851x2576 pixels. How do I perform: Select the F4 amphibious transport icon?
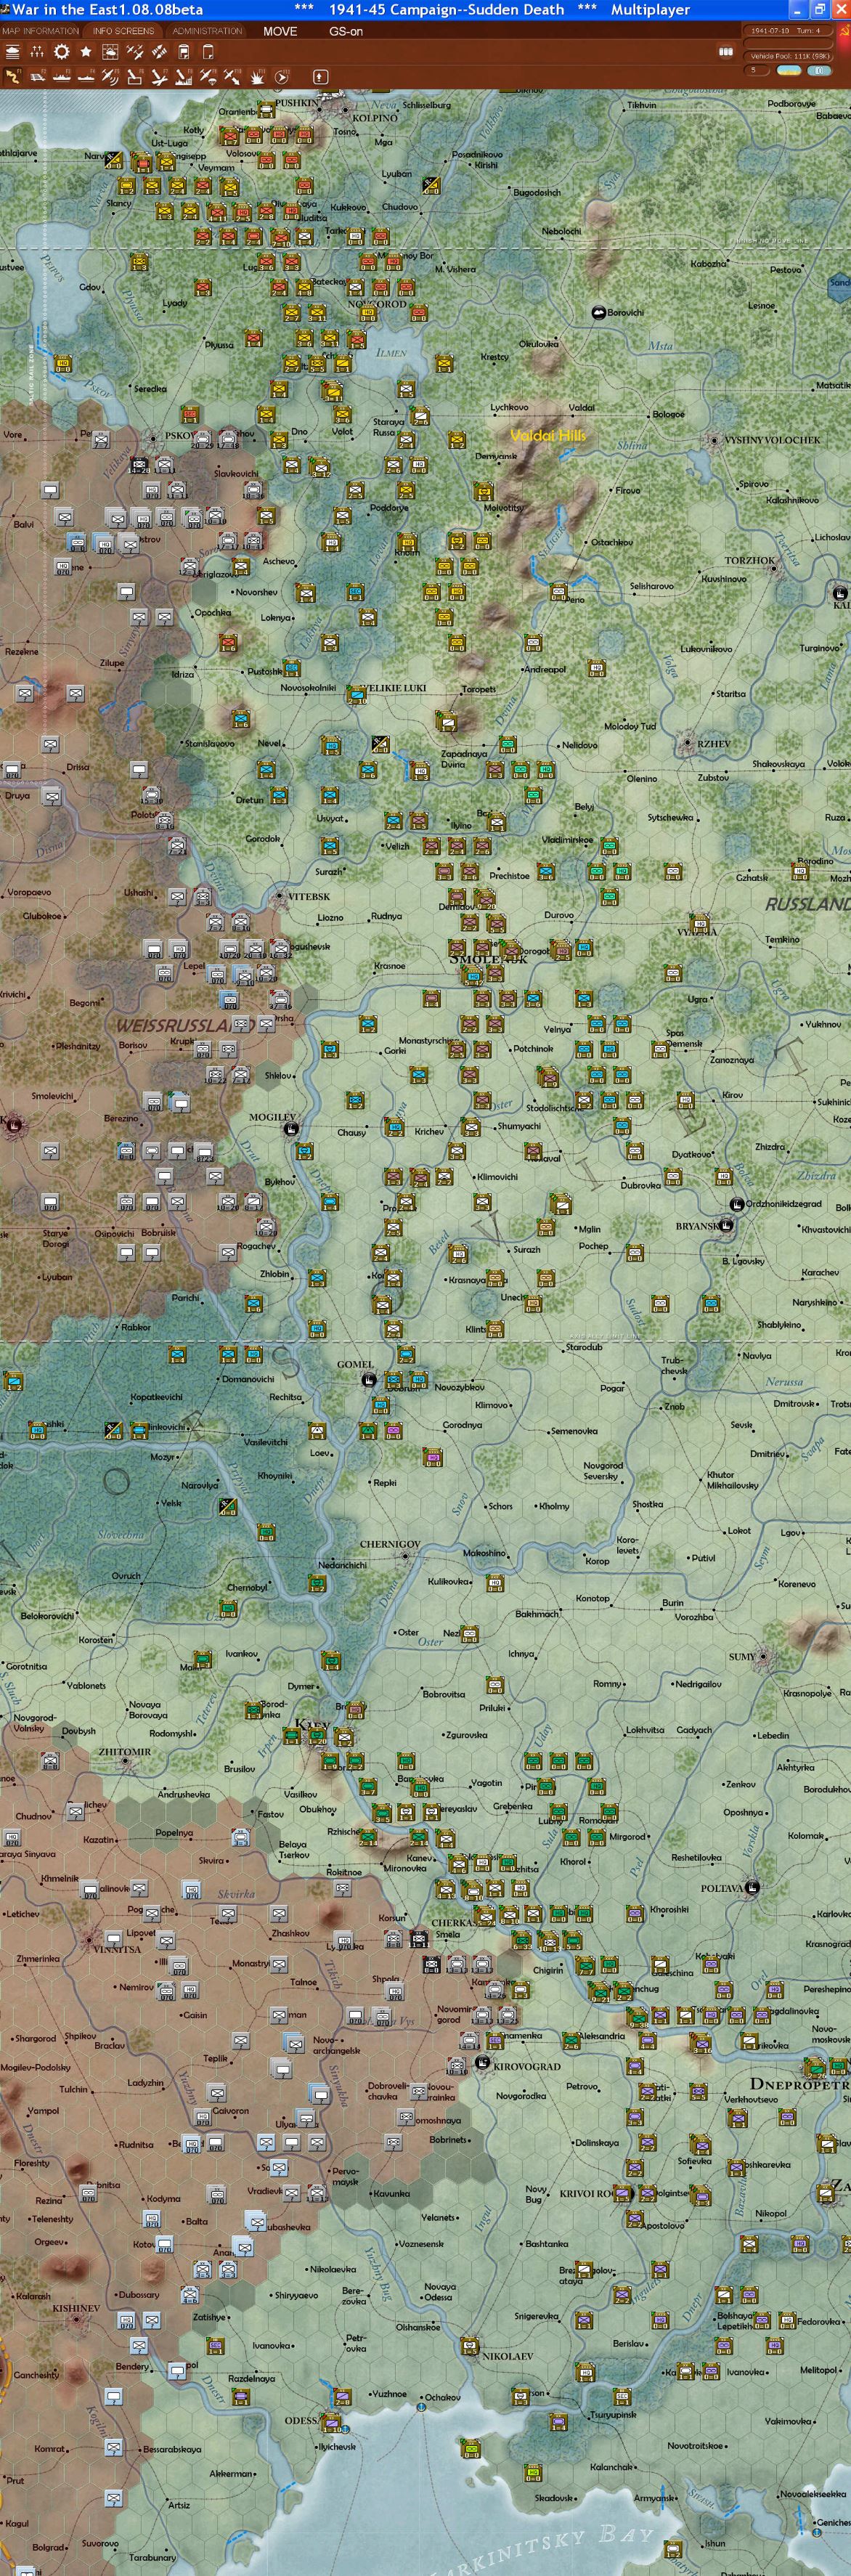[86, 77]
